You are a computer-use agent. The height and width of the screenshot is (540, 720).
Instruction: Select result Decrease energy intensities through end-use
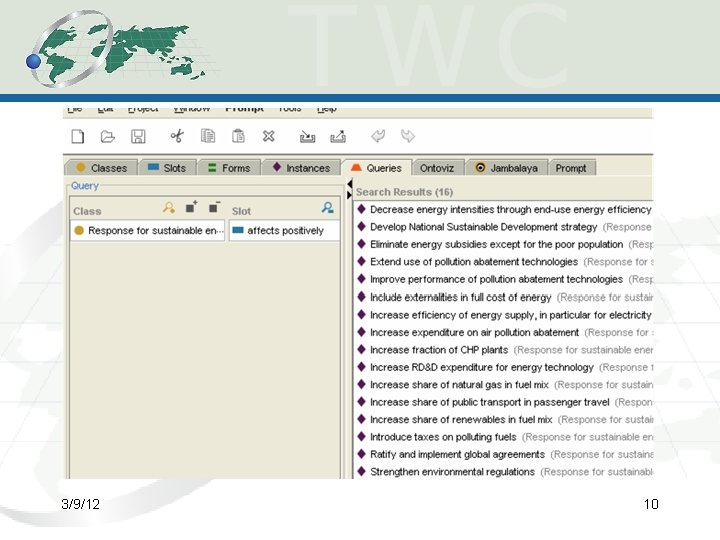tap(505, 209)
